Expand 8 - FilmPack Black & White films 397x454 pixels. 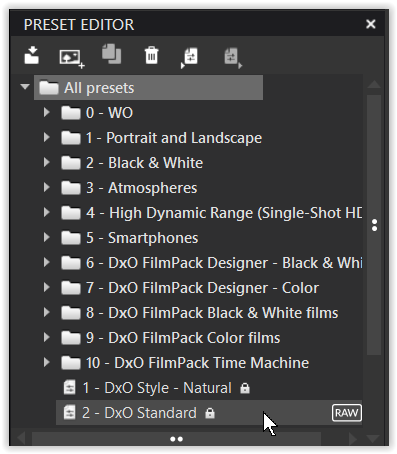[47, 312]
